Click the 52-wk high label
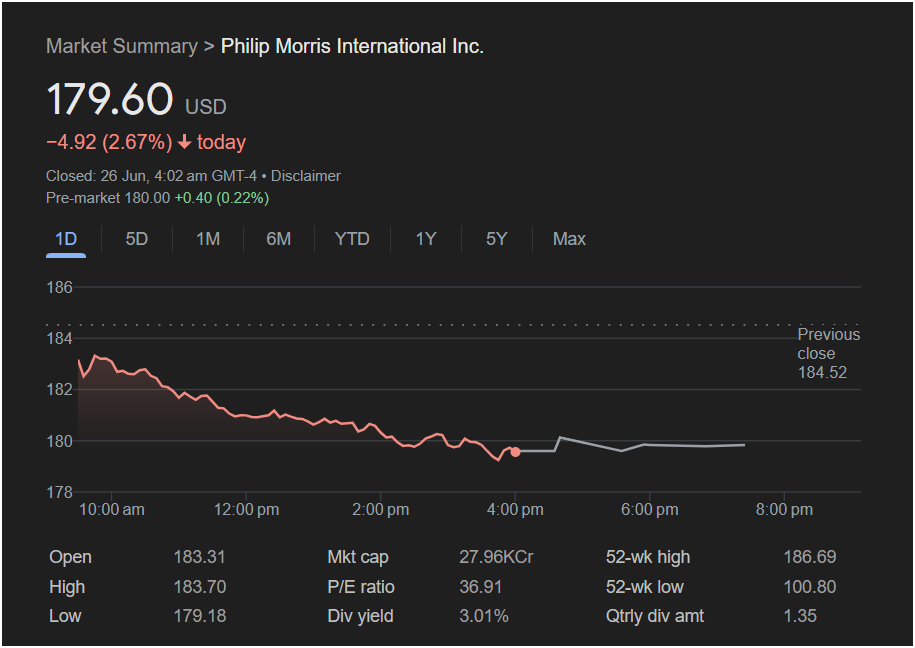Image resolution: width=915 pixels, height=648 pixels. [648, 557]
